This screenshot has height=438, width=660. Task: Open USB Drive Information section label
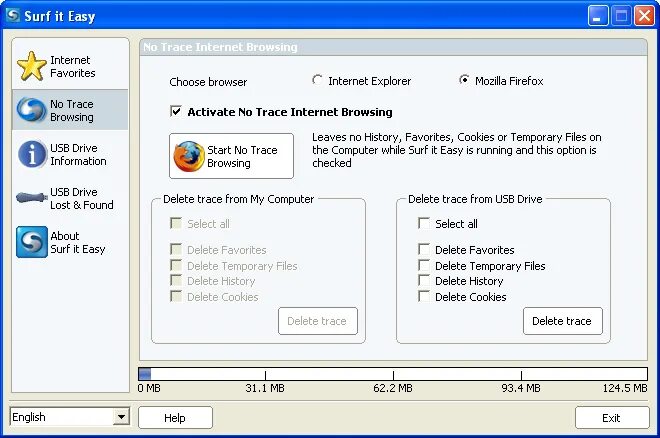click(78, 154)
